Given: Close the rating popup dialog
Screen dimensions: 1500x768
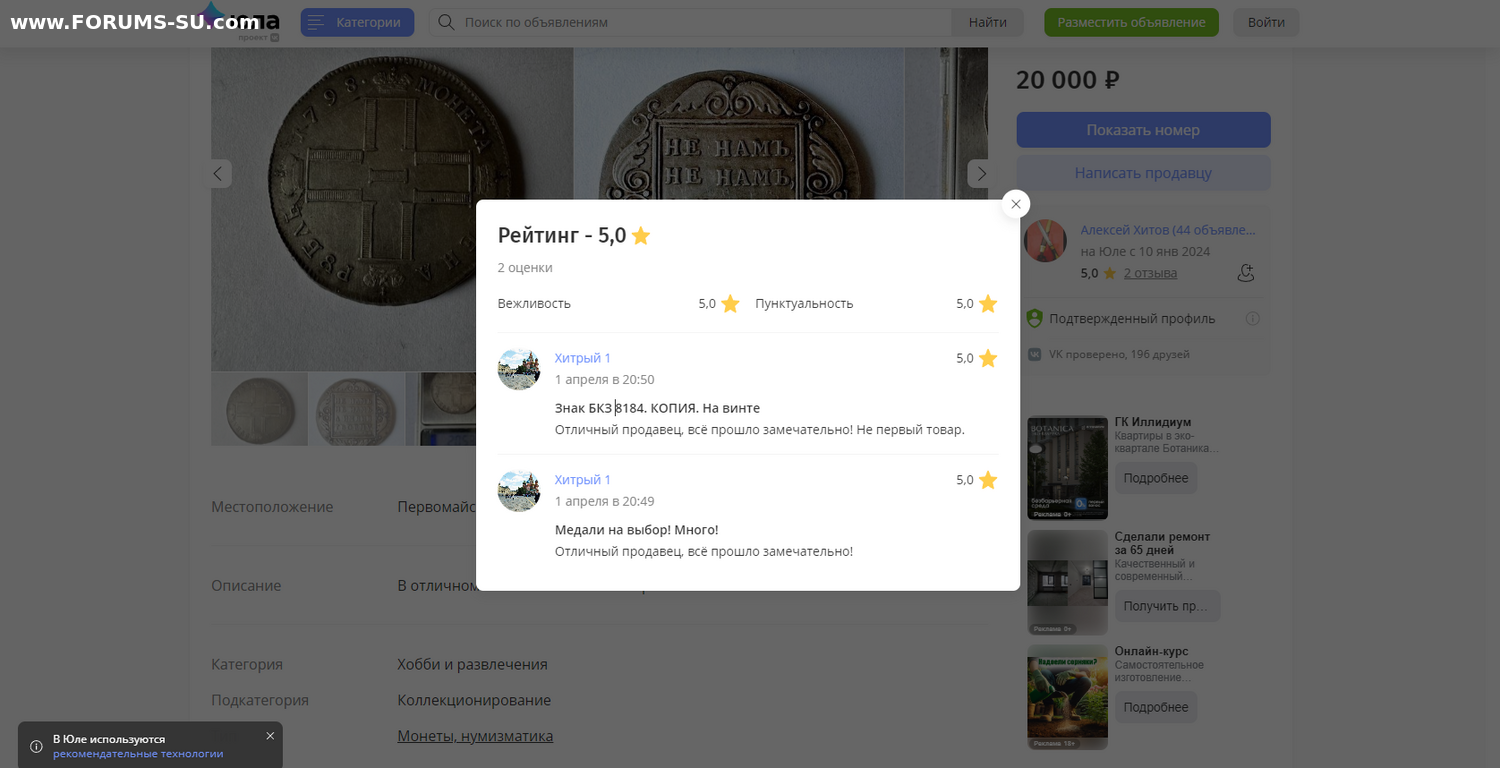Looking at the screenshot, I should (1015, 204).
